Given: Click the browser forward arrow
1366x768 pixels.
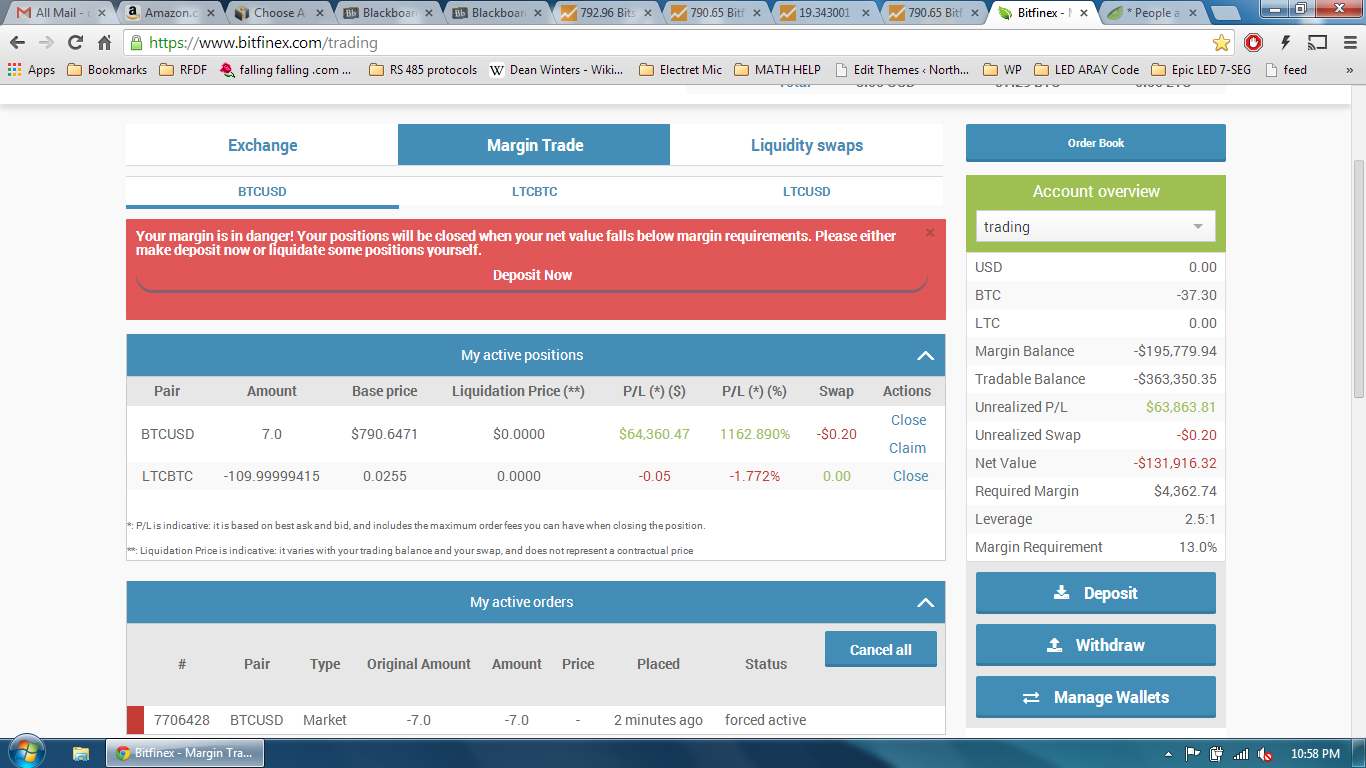Looking at the screenshot, I should [46, 43].
